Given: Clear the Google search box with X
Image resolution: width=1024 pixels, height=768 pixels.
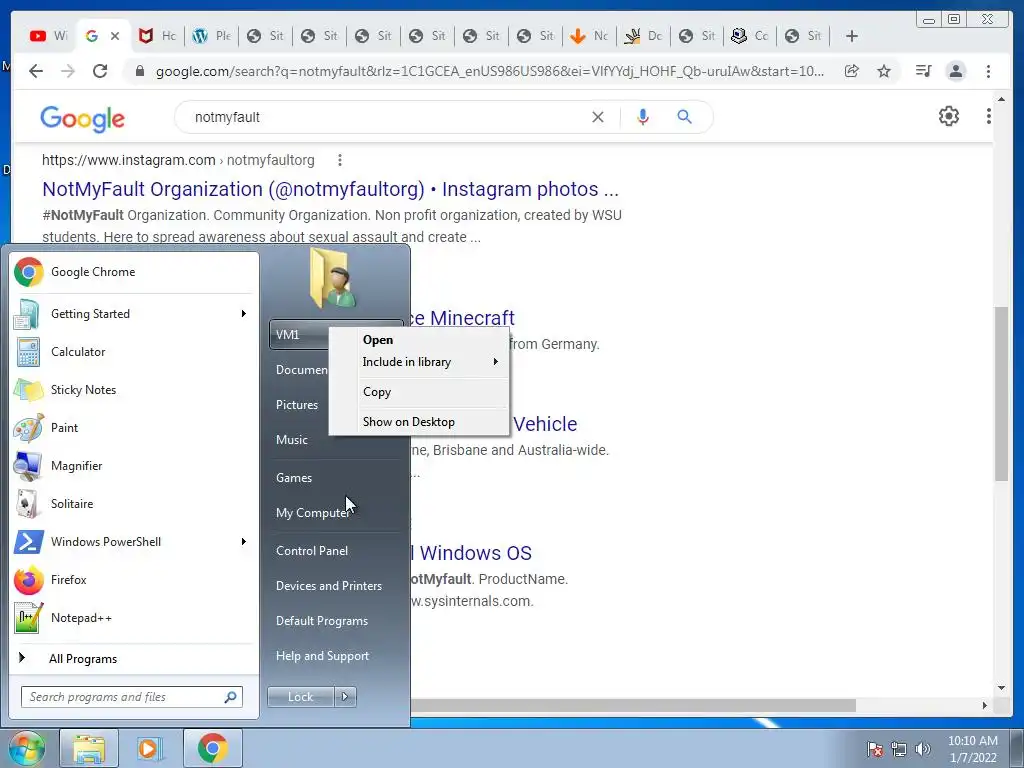Looking at the screenshot, I should click(x=598, y=117).
